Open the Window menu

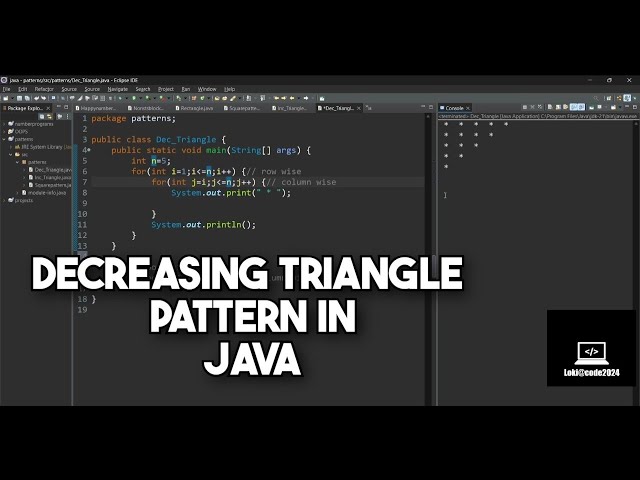[x=207, y=89]
